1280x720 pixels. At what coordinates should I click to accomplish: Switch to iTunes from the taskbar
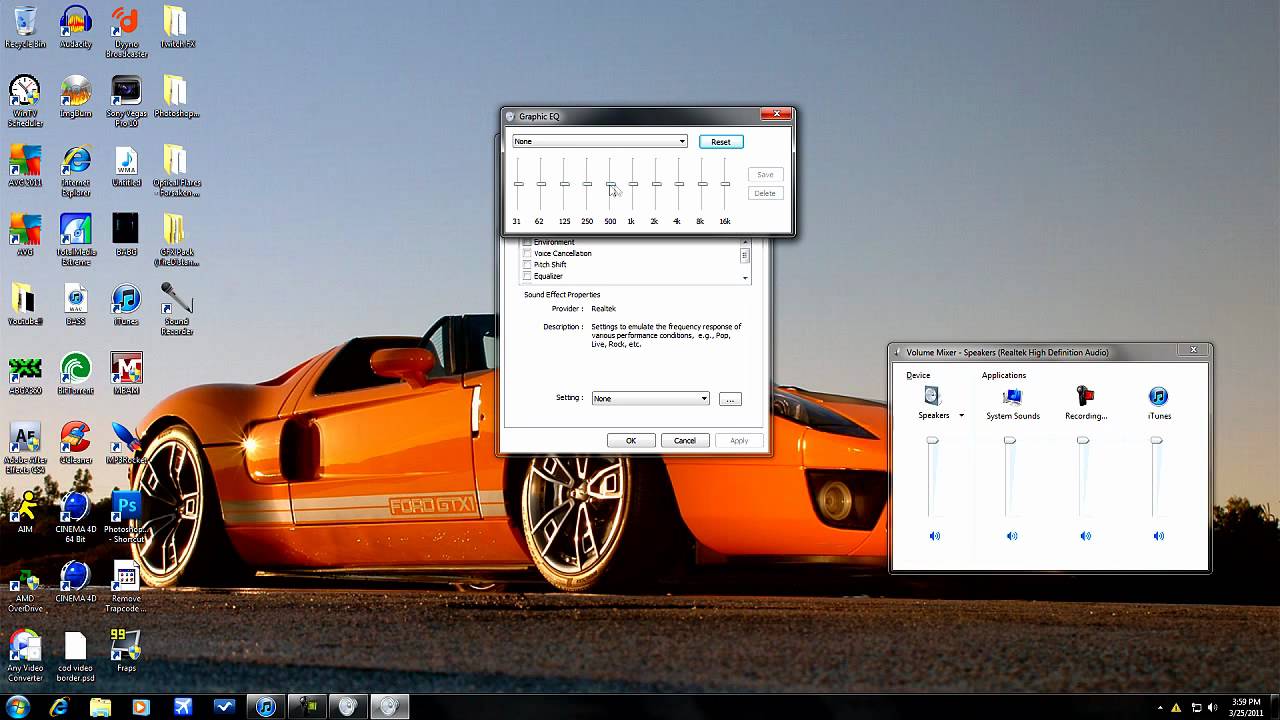[x=265, y=707]
